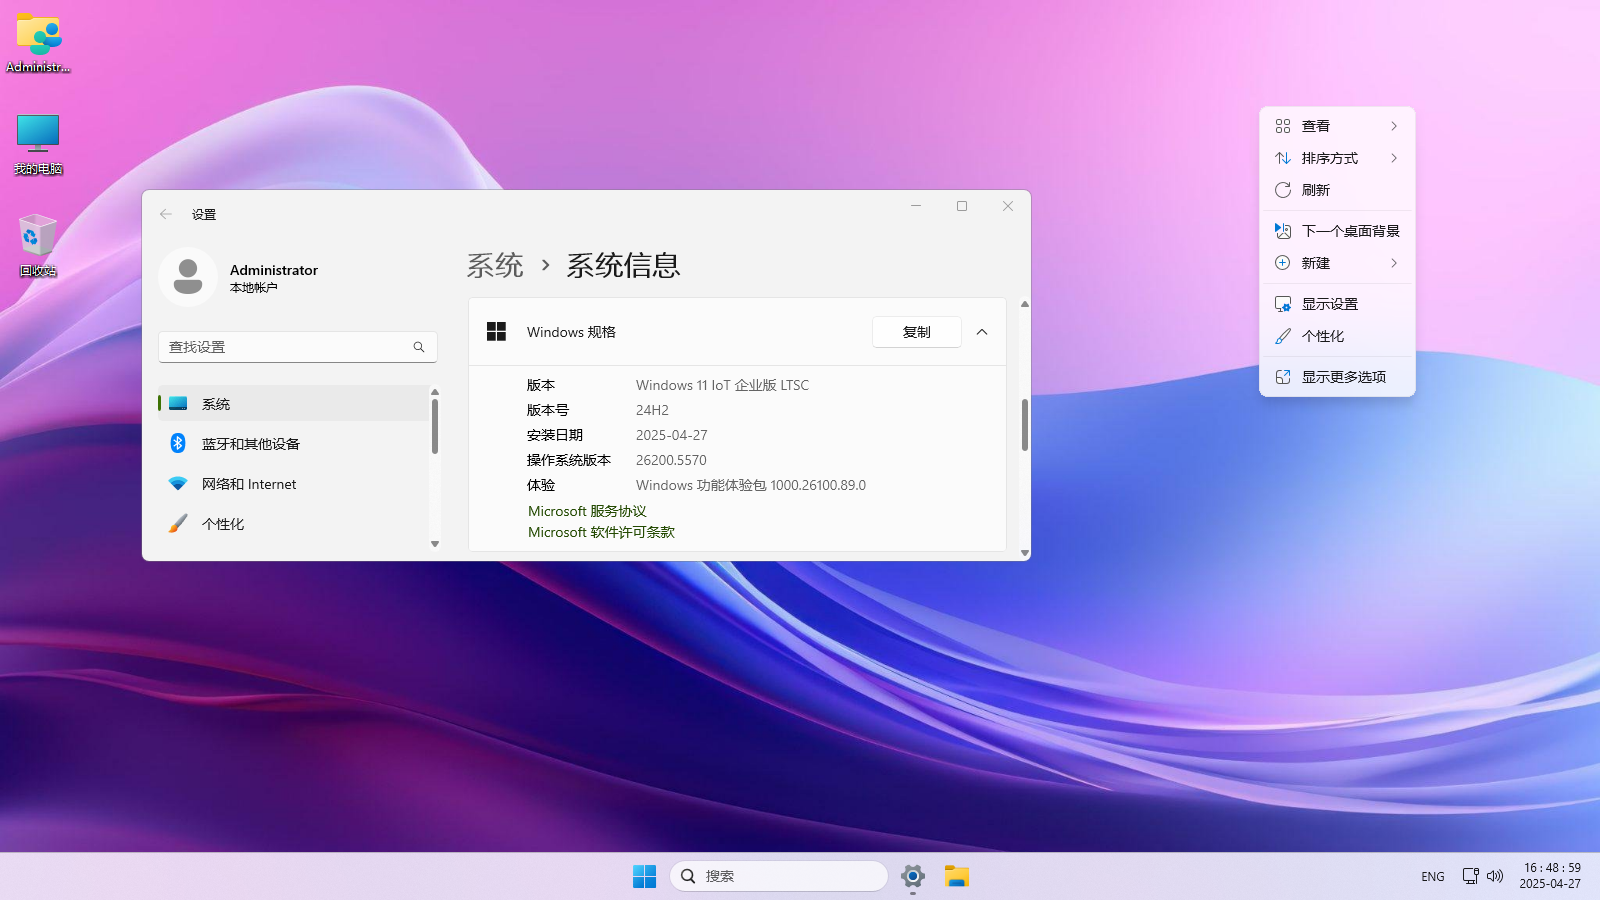Choose 显示更多选项 in the context menu
The image size is (1600, 900).
tap(1337, 377)
